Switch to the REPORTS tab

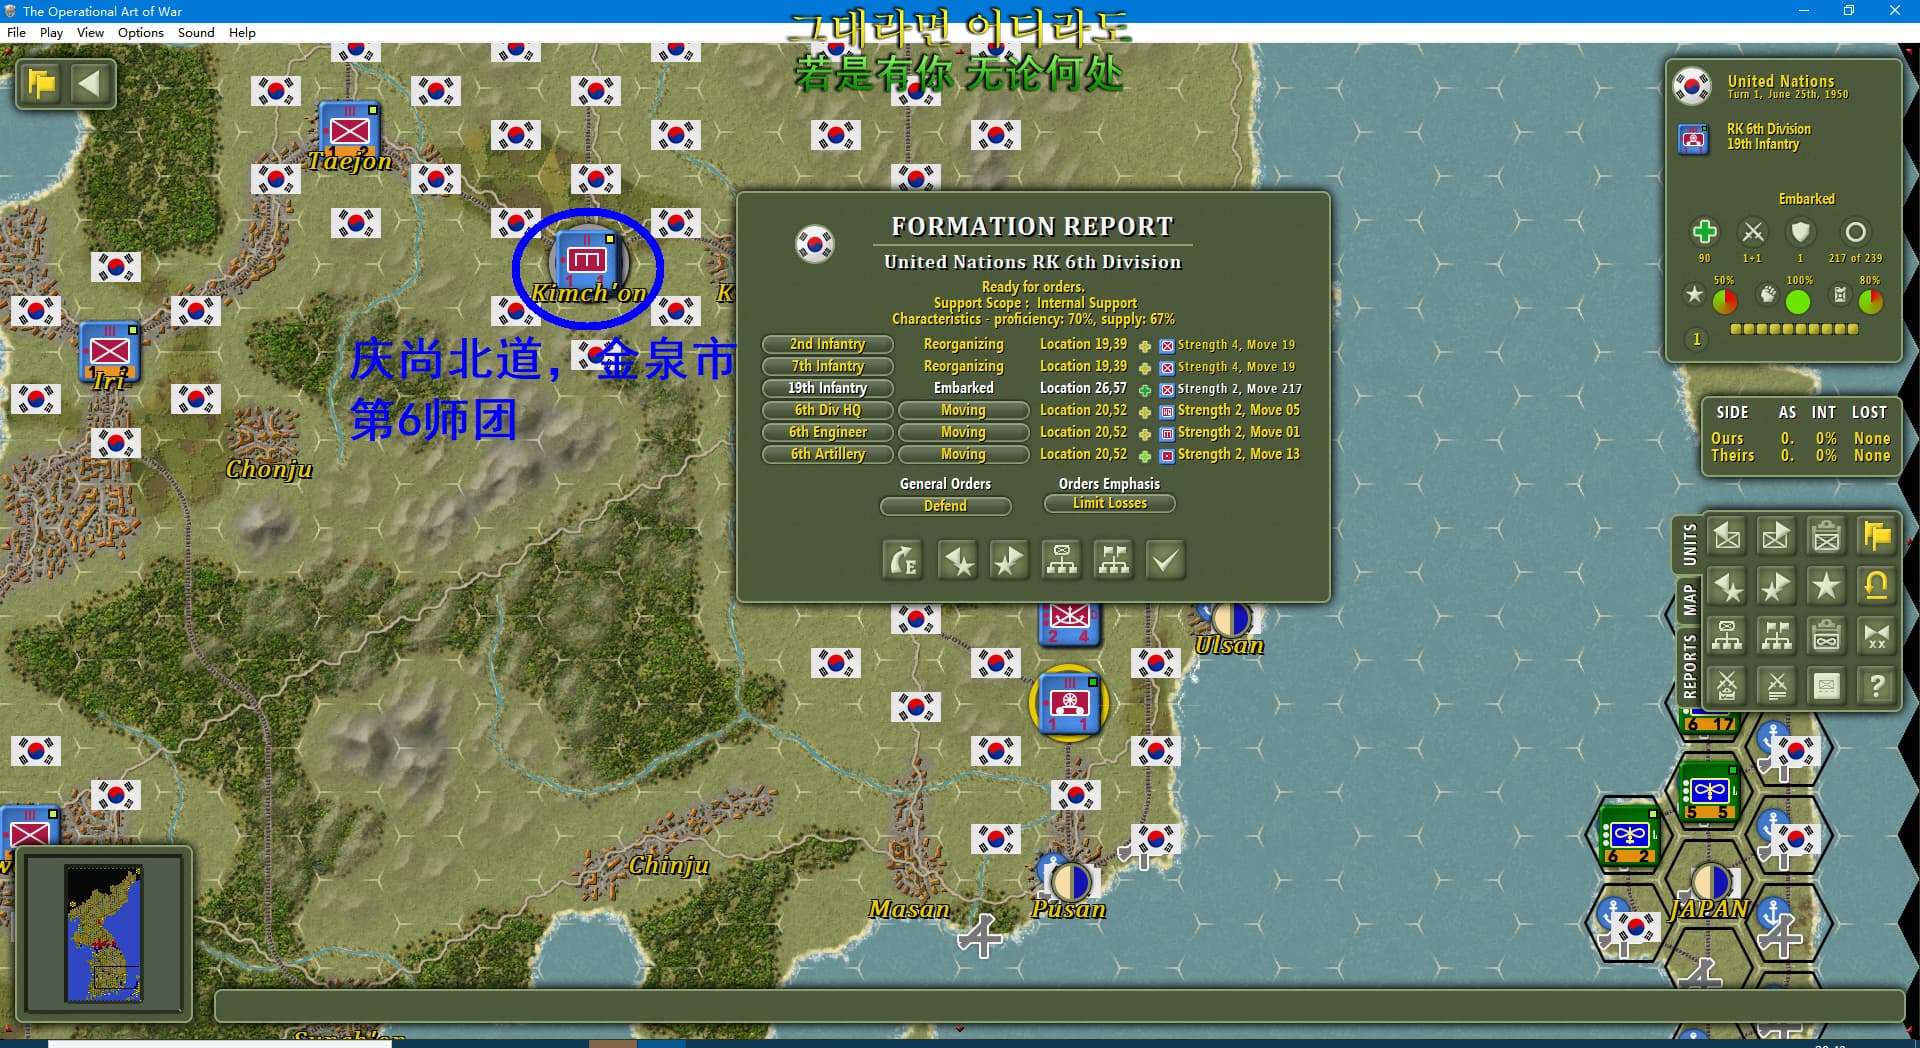click(x=1689, y=665)
